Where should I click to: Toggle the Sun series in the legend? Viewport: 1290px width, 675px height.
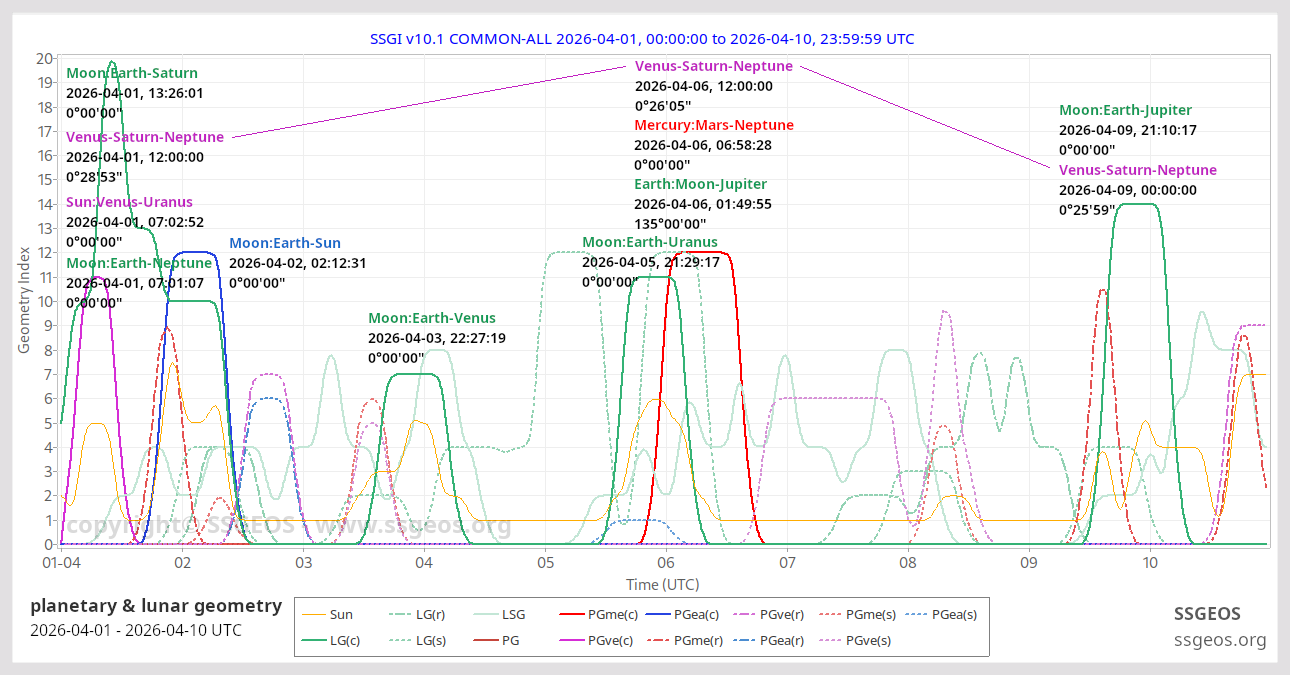[341, 615]
